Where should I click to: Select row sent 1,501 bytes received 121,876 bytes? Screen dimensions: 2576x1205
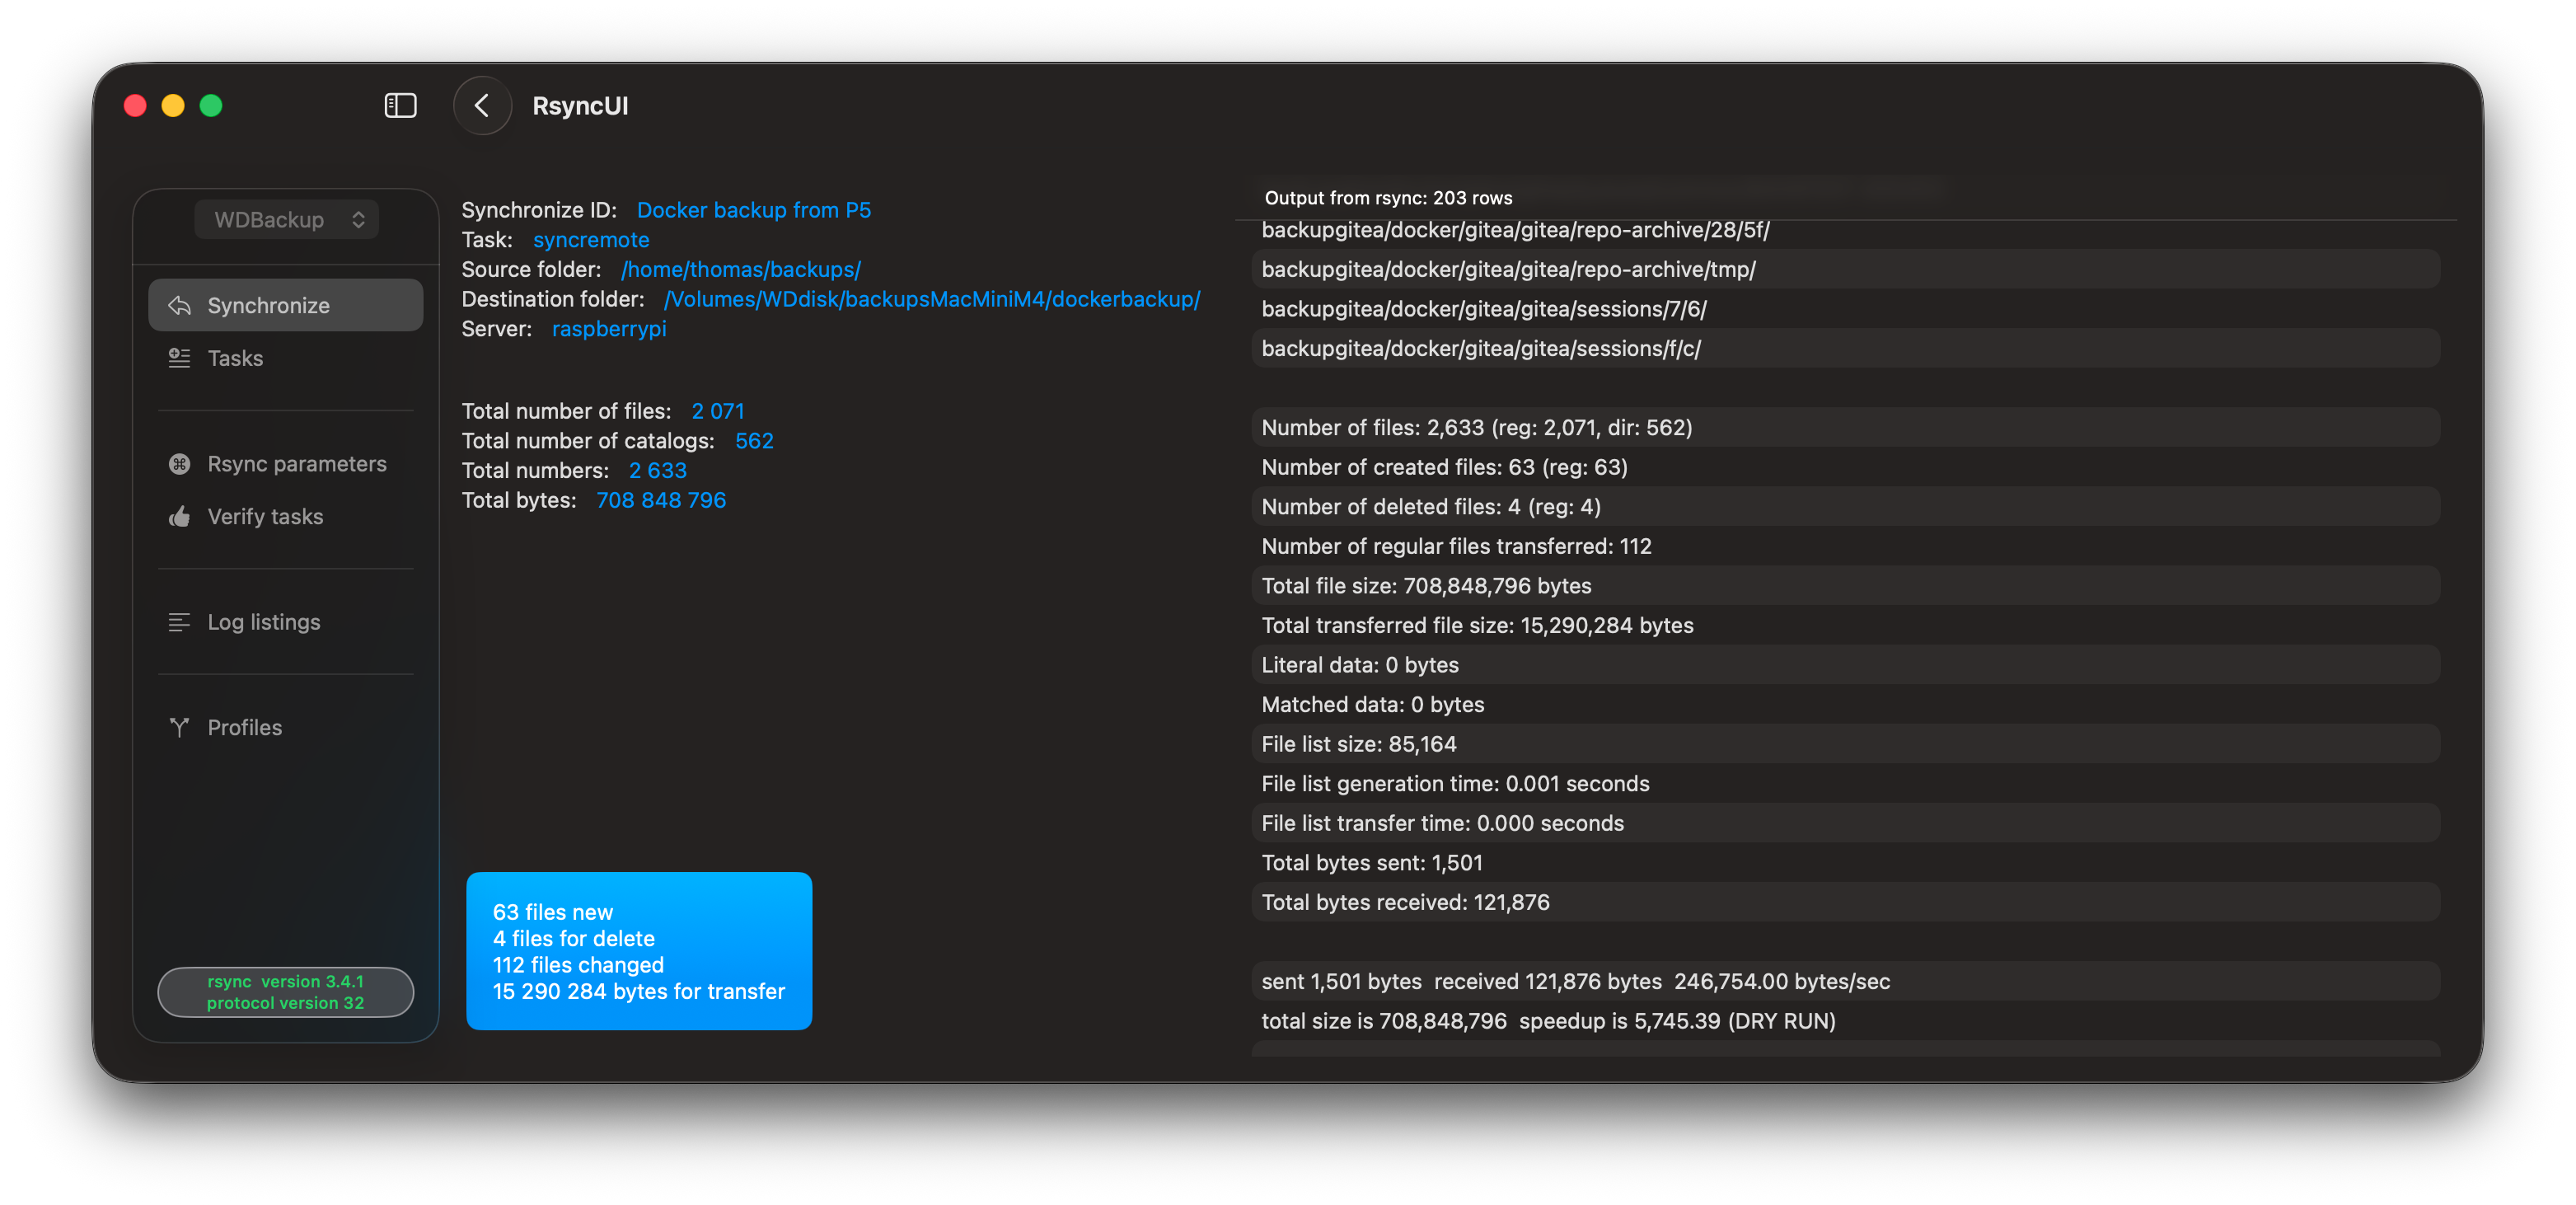tap(1845, 981)
